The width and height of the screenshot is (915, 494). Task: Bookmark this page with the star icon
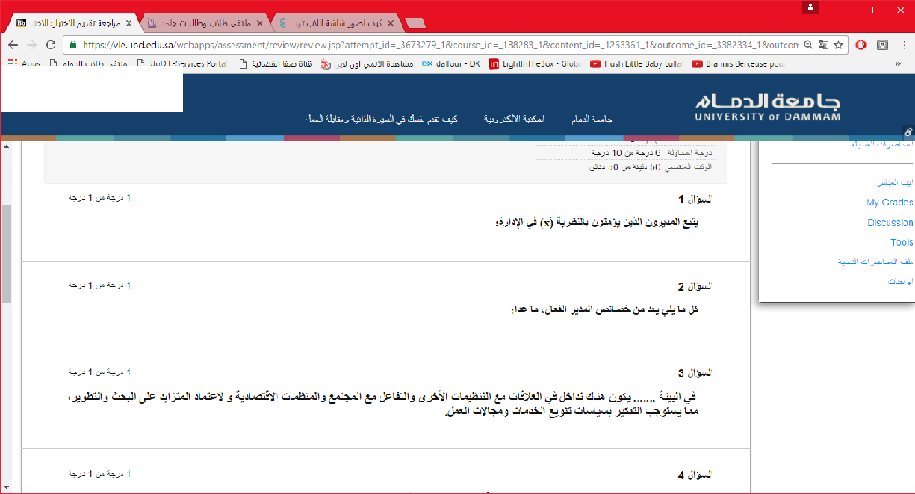(x=839, y=45)
